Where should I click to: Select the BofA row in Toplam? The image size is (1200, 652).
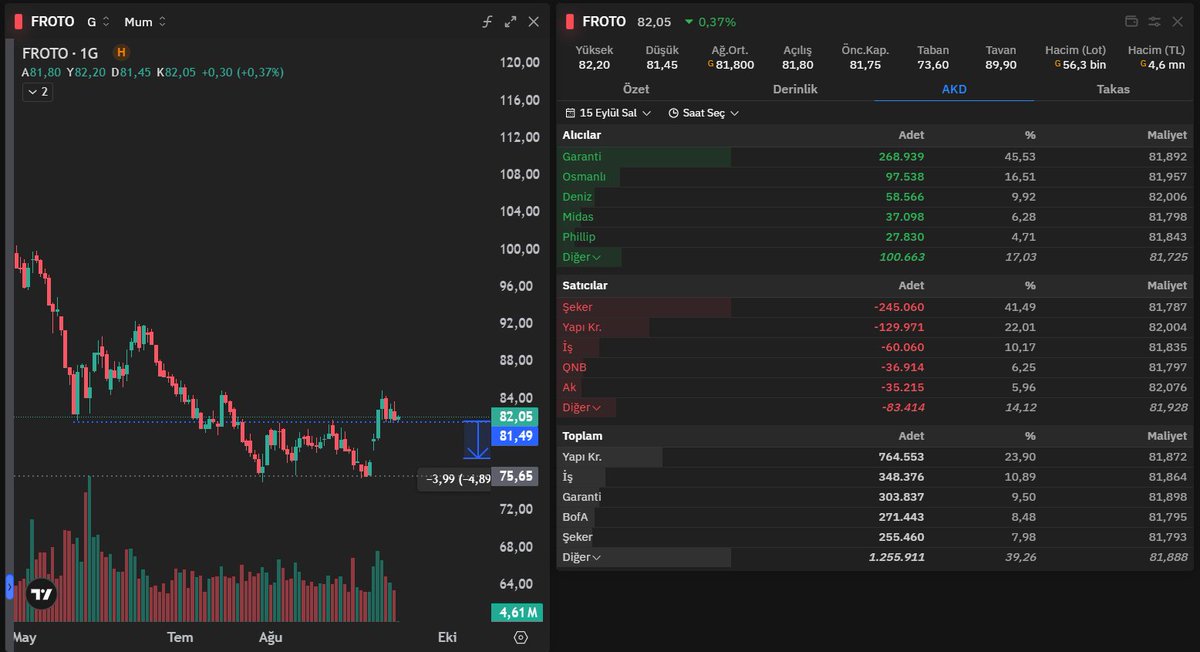(875, 517)
